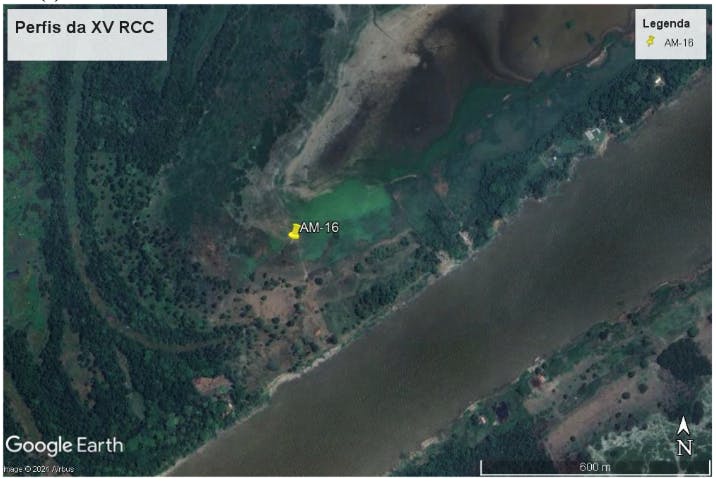Image resolution: width=716 pixels, height=483 pixels.
Task: Click the yellow AM-16 pushpin on the map
Action: tap(295, 231)
